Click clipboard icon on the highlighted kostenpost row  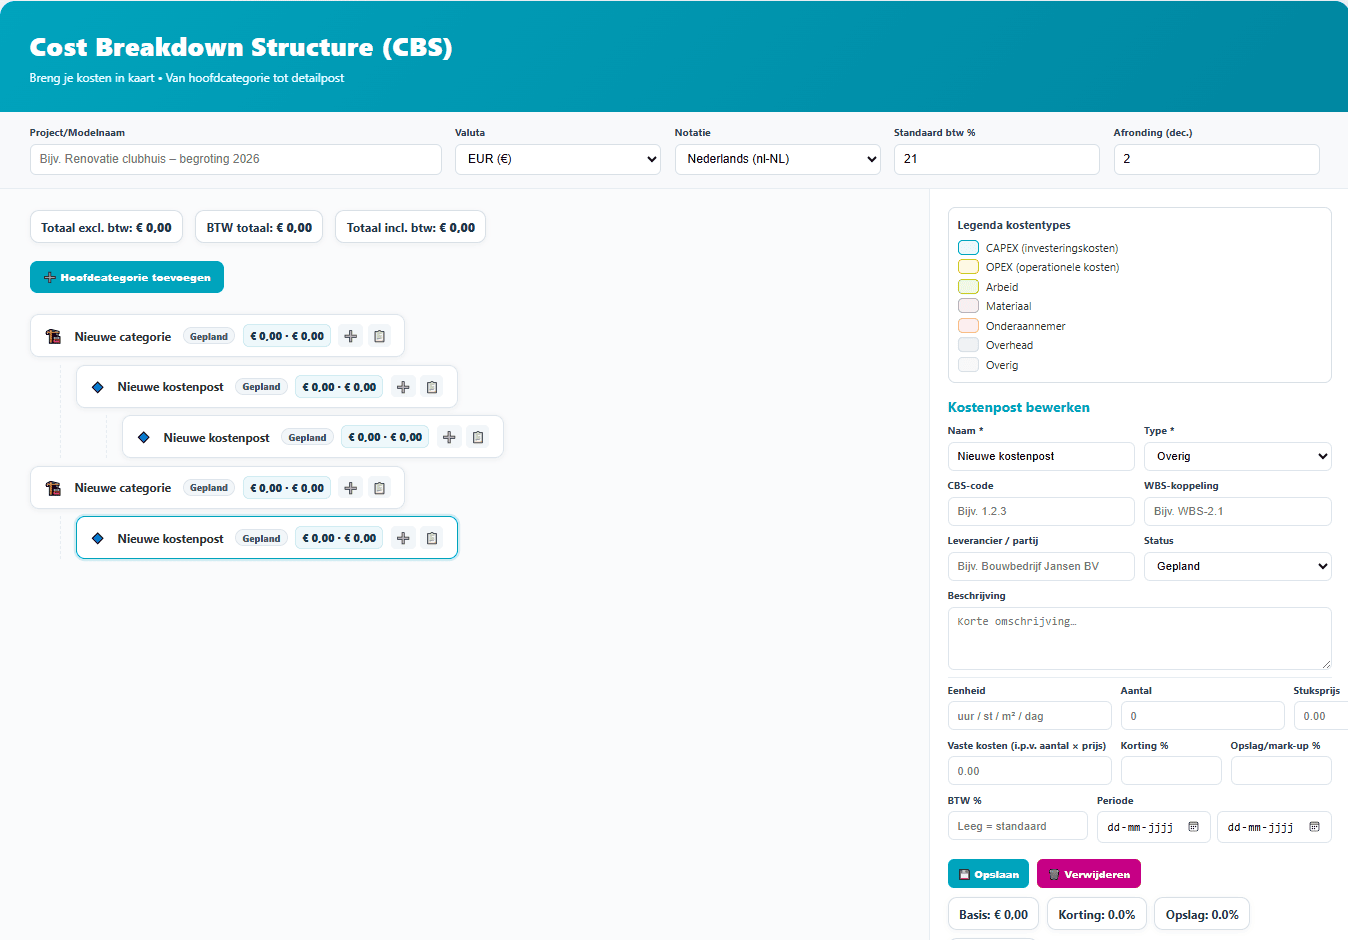[x=432, y=538]
